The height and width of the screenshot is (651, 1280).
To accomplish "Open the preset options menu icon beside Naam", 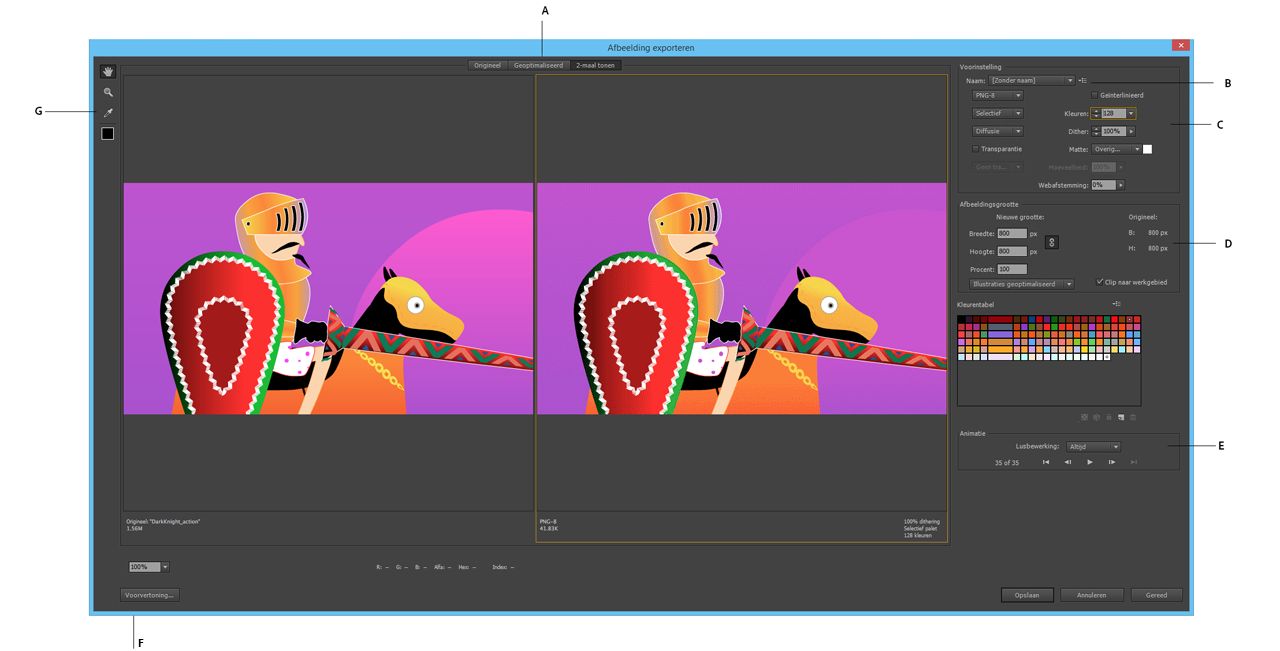I will 1083,80.
